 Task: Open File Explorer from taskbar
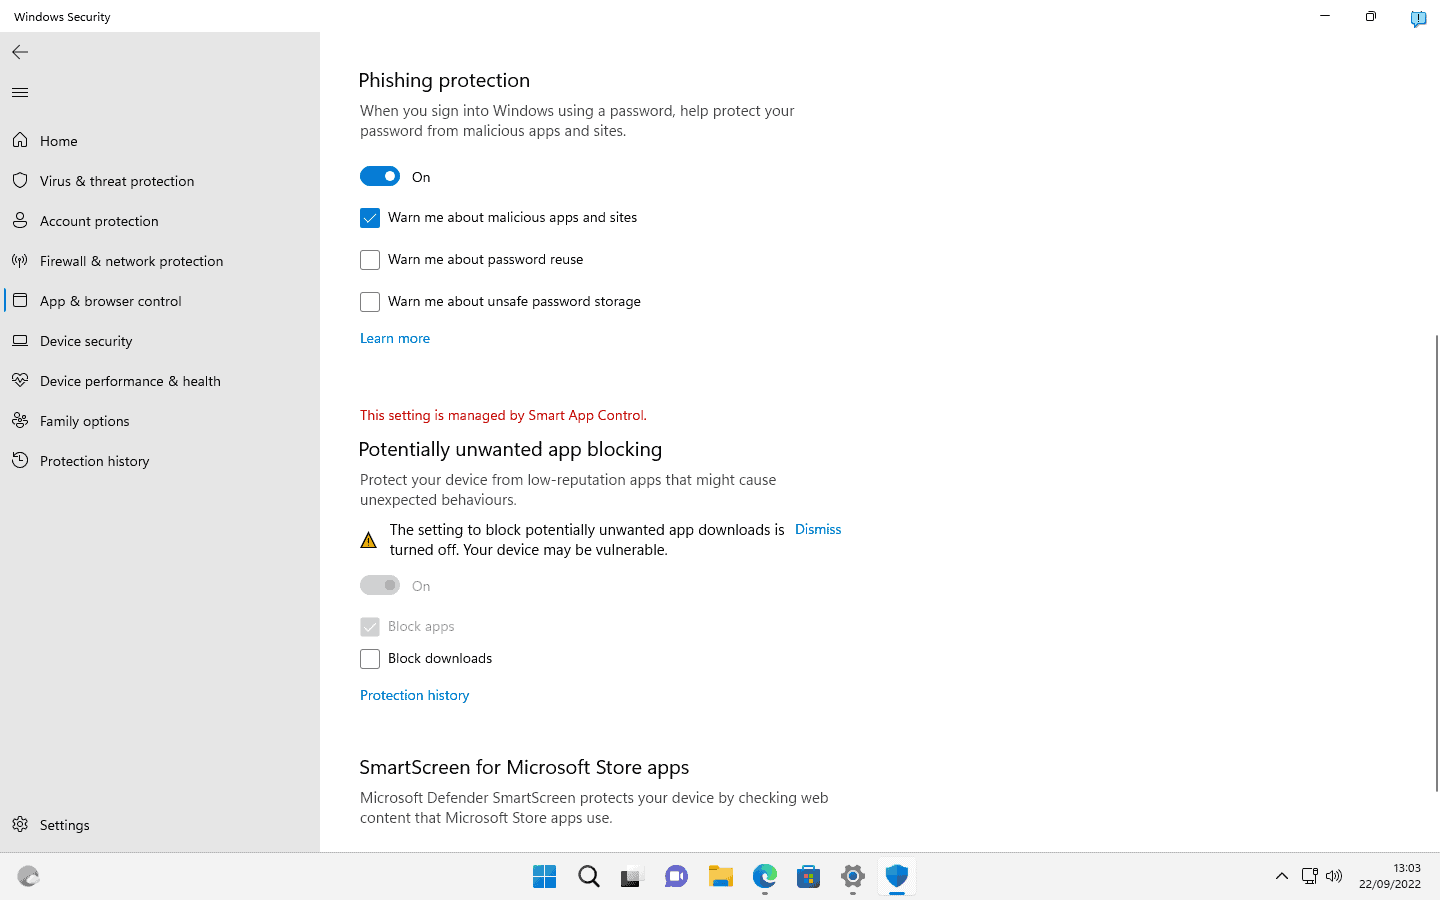point(721,877)
